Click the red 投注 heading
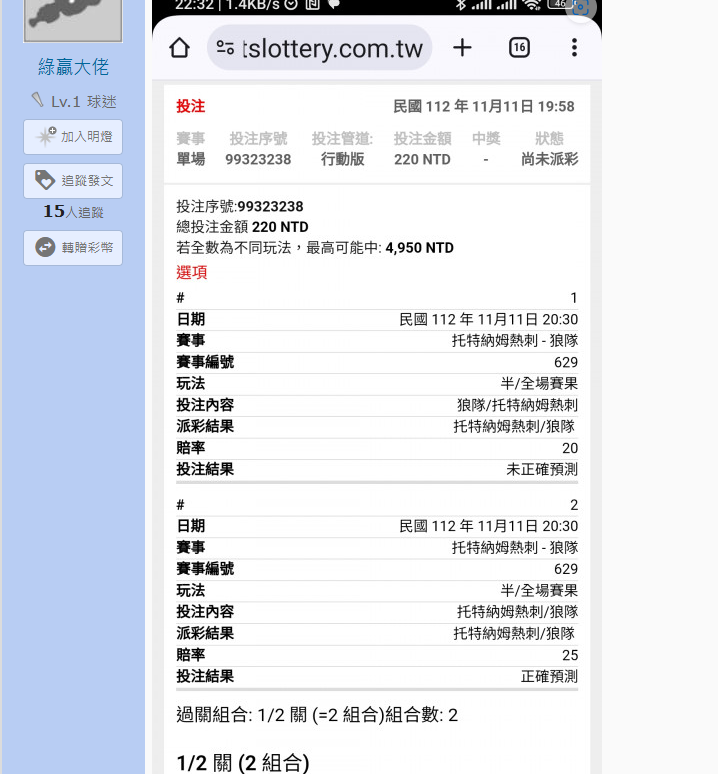Screen dimensions: 718x774 click(190, 106)
